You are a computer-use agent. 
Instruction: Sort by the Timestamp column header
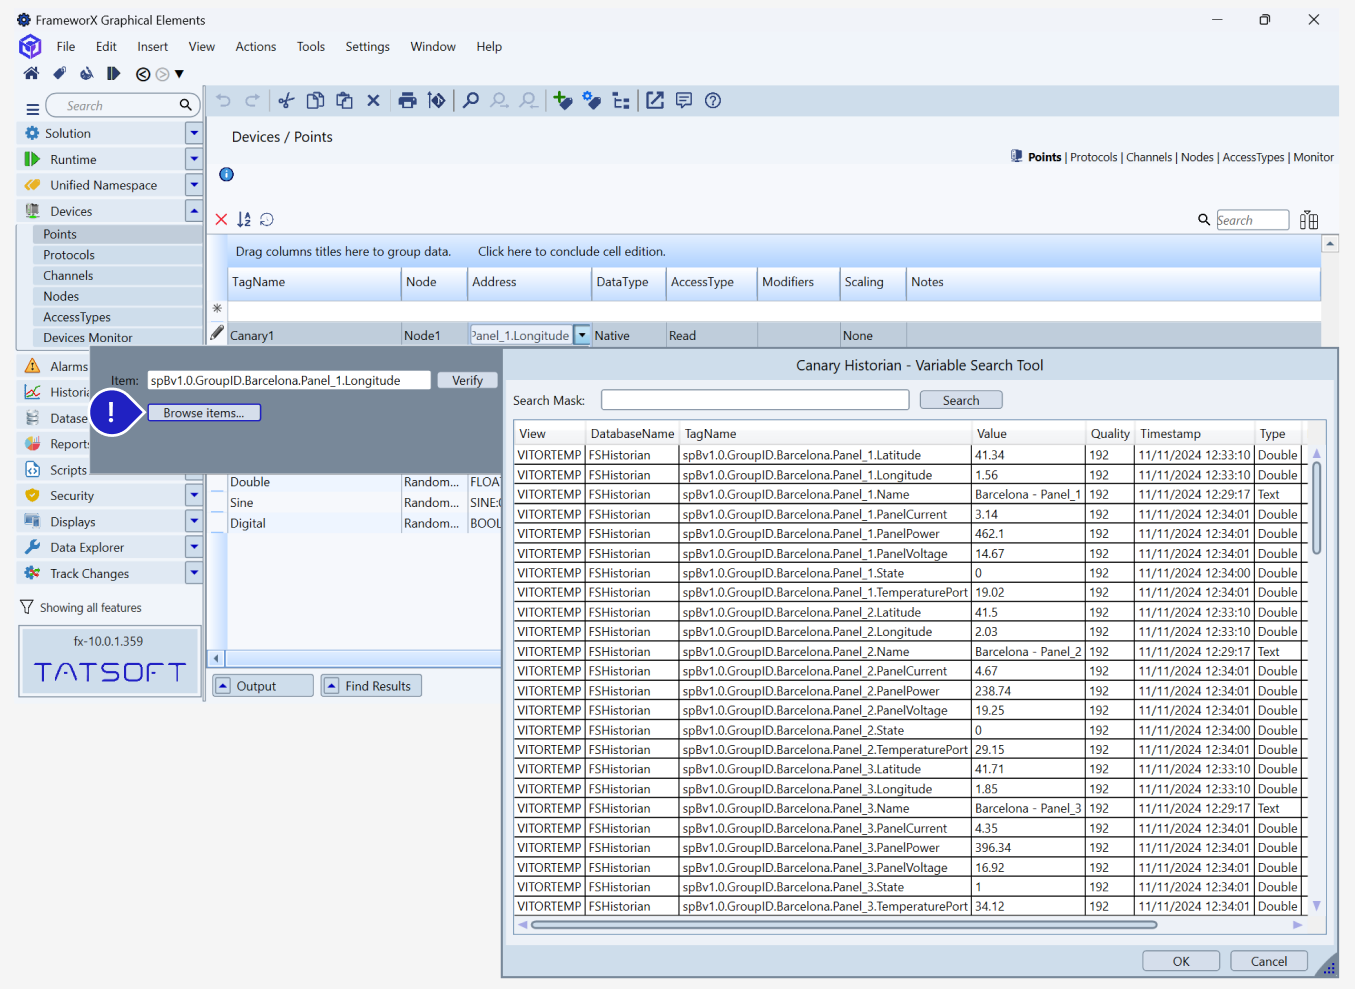pyautogui.click(x=1195, y=434)
